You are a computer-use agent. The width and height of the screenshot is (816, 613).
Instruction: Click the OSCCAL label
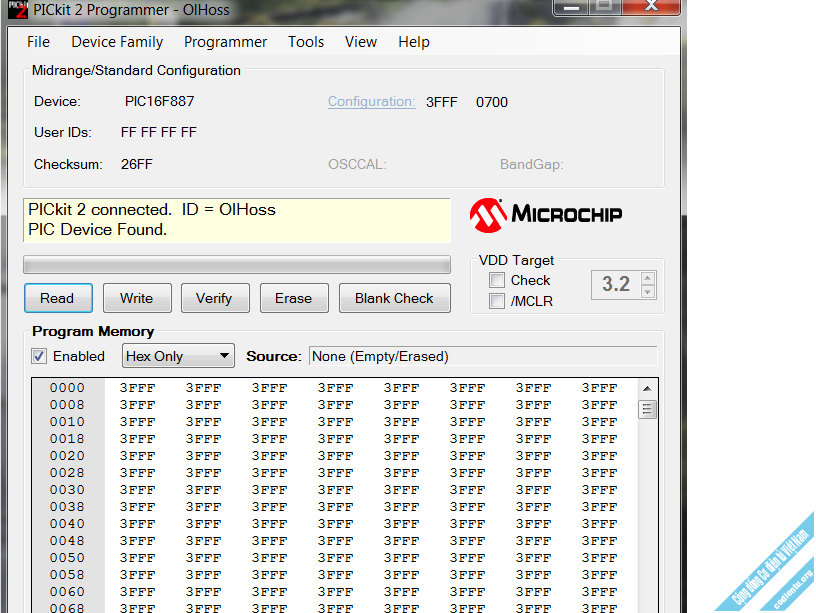click(357, 164)
